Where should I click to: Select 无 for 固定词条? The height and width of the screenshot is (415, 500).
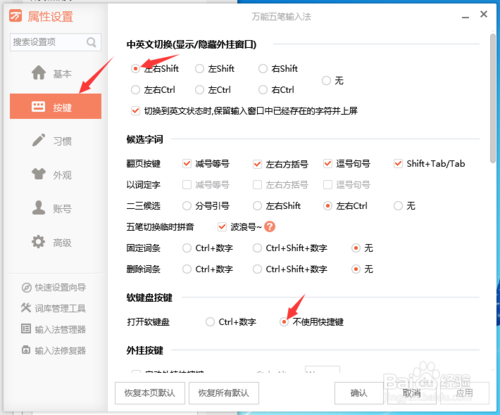pos(356,248)
